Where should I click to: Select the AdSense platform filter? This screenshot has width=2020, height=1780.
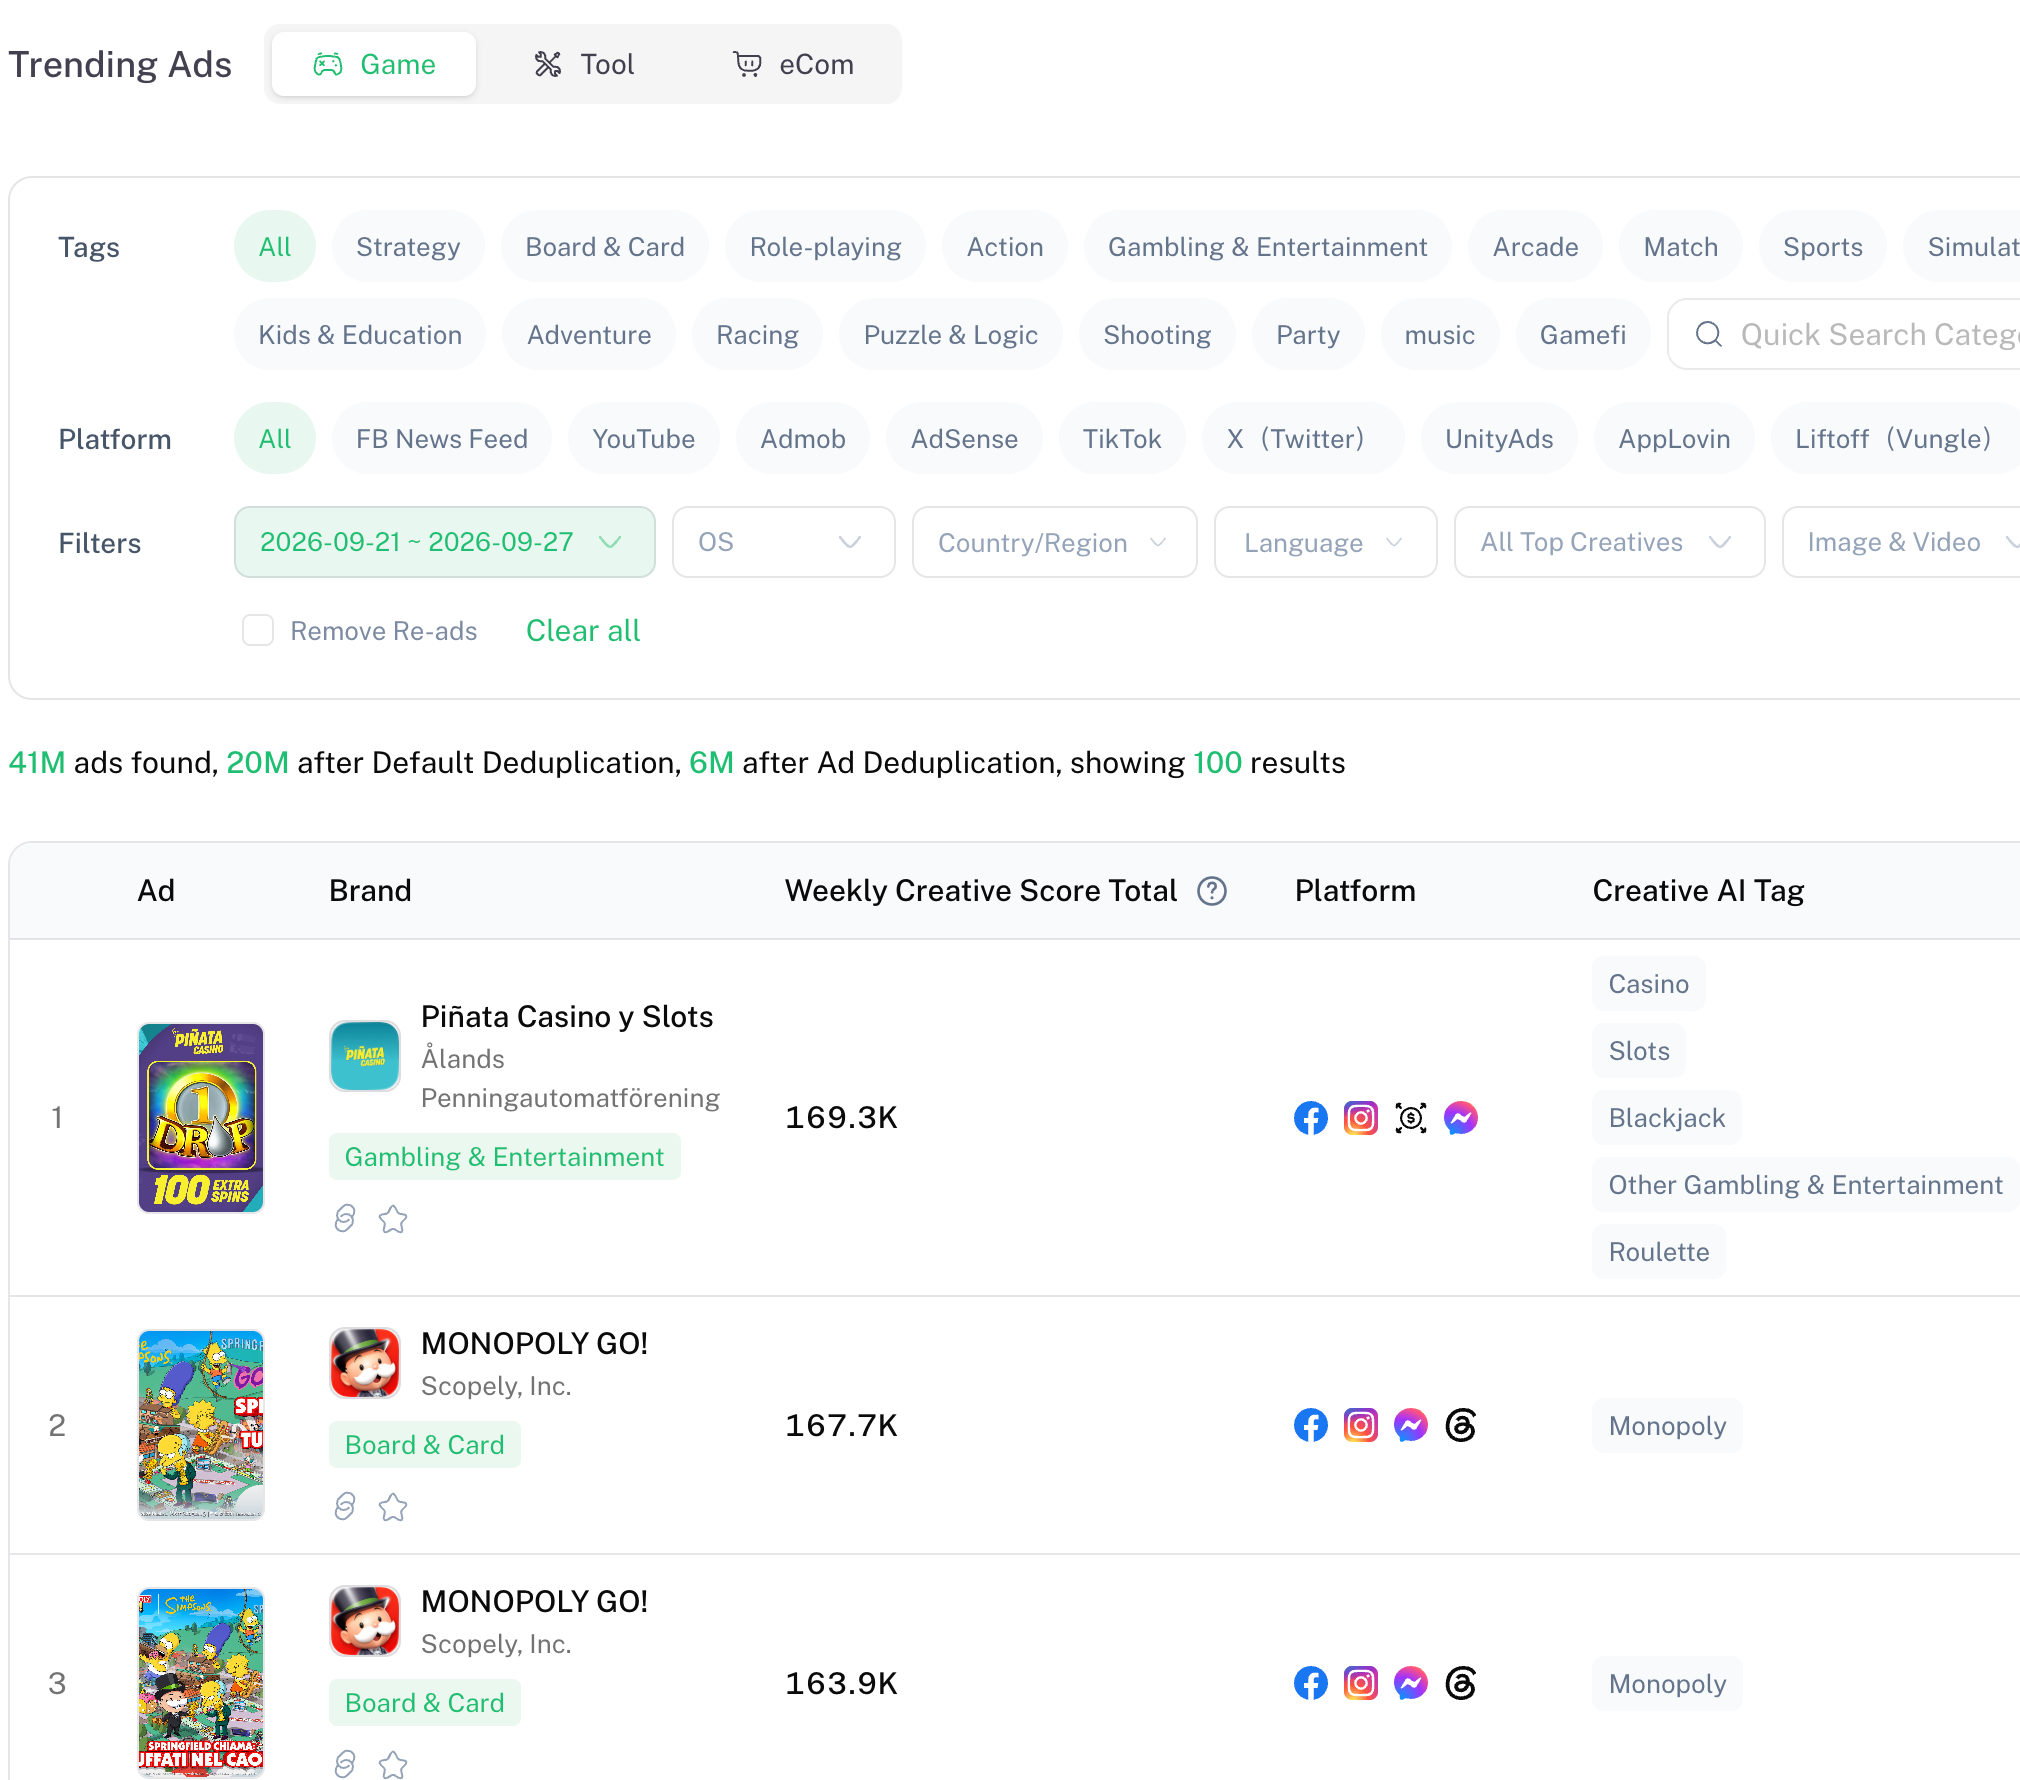964,438
